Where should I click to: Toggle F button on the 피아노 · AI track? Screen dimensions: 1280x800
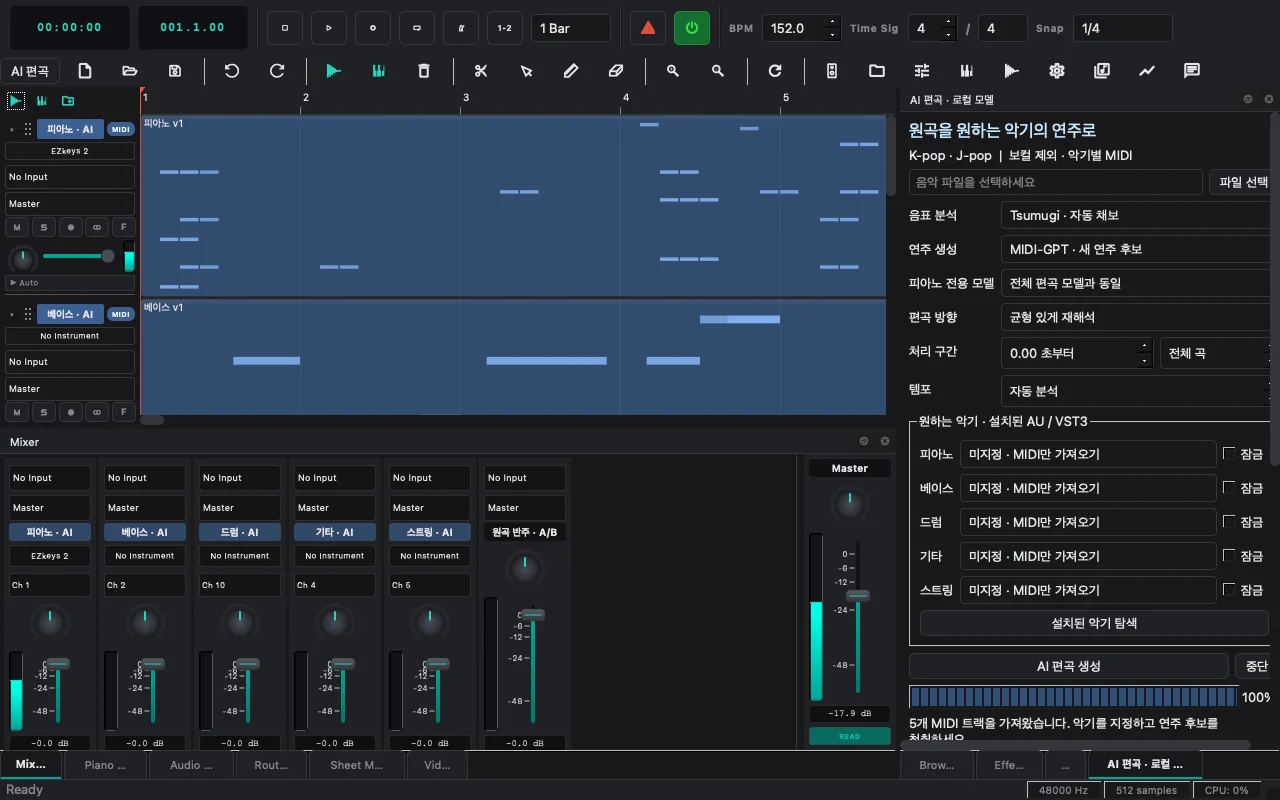(x=123, y=227)
